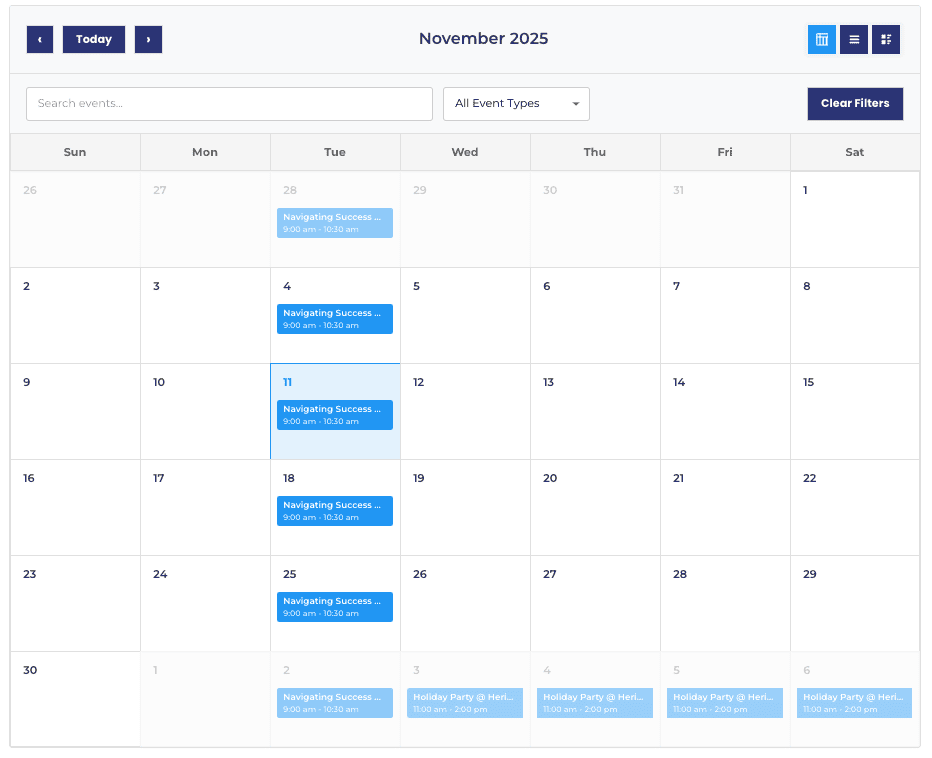Viewport: 932px width, 758px height.
Task: Click the Clear Filters button
Action: (855, 104)
